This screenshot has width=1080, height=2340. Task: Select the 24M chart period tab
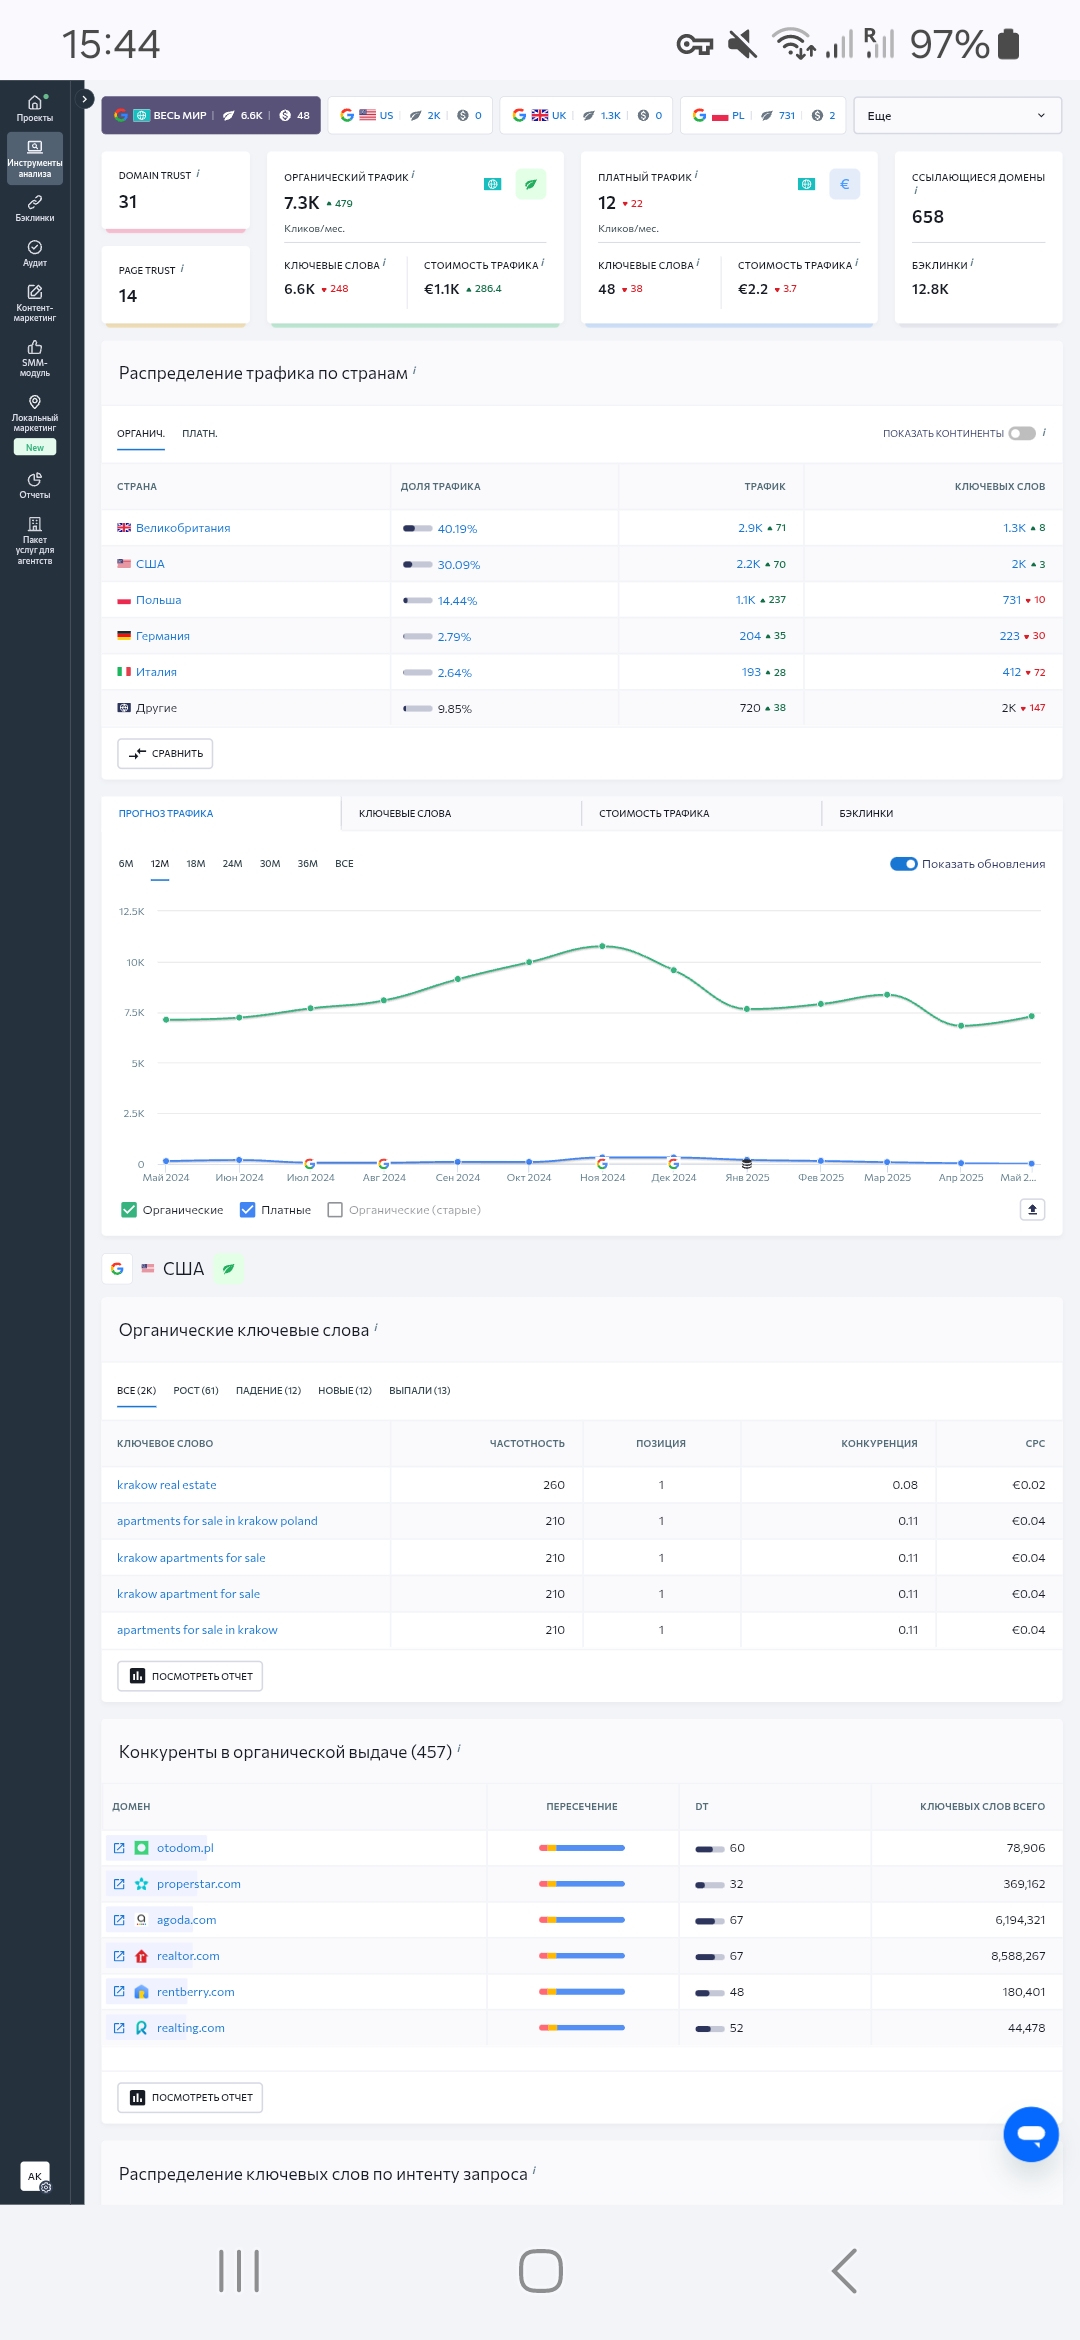point(232,864)
